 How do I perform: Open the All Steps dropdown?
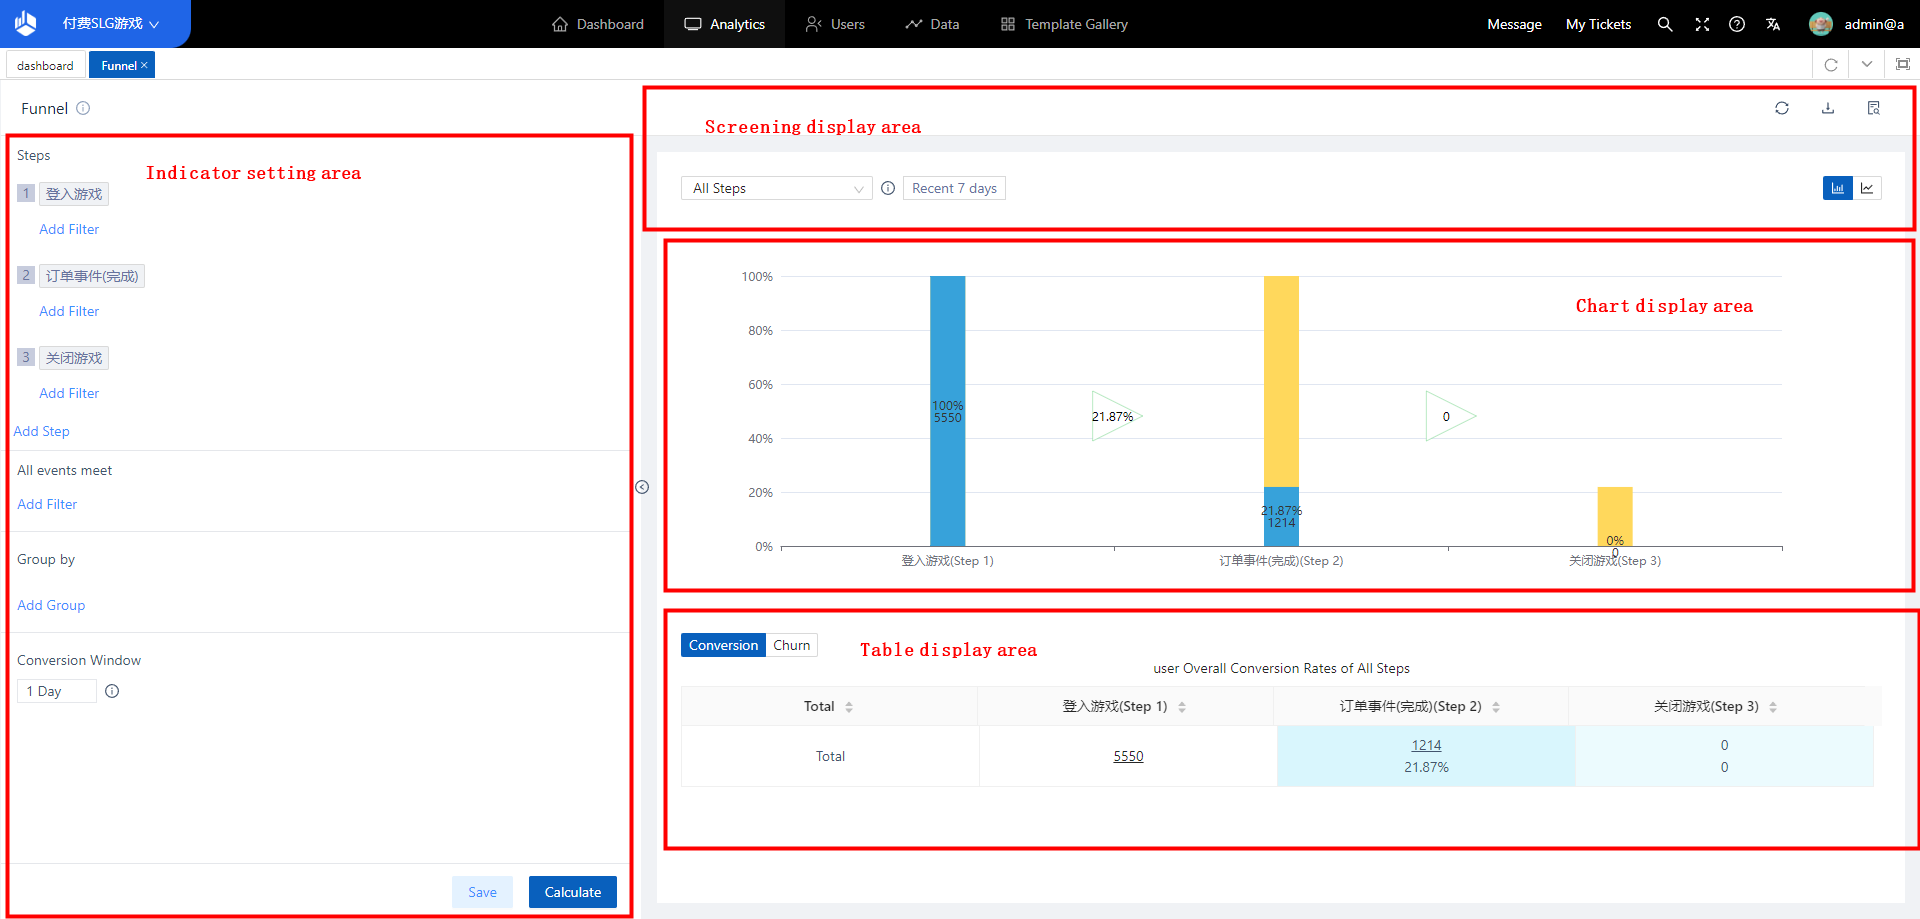[776, 188]
